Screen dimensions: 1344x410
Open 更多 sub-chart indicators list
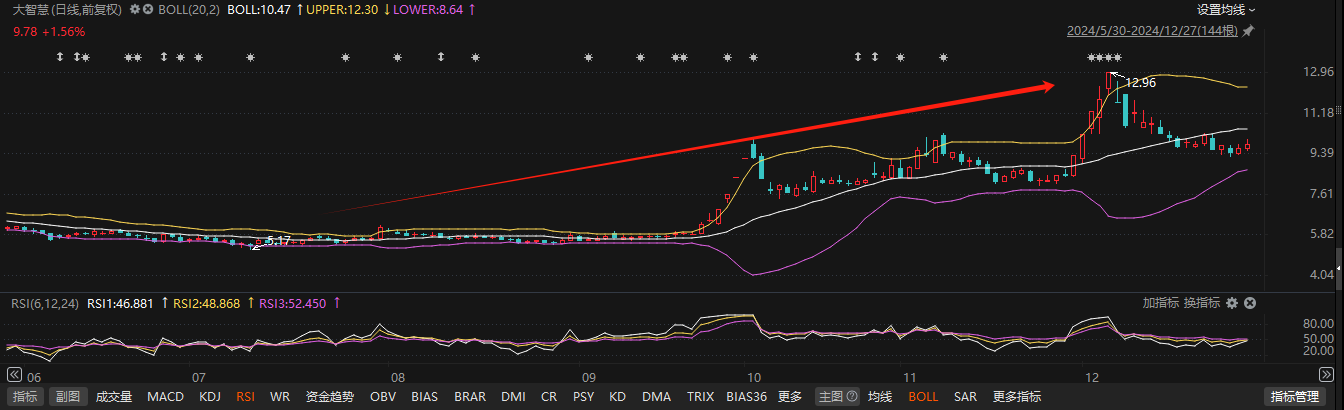789,397
